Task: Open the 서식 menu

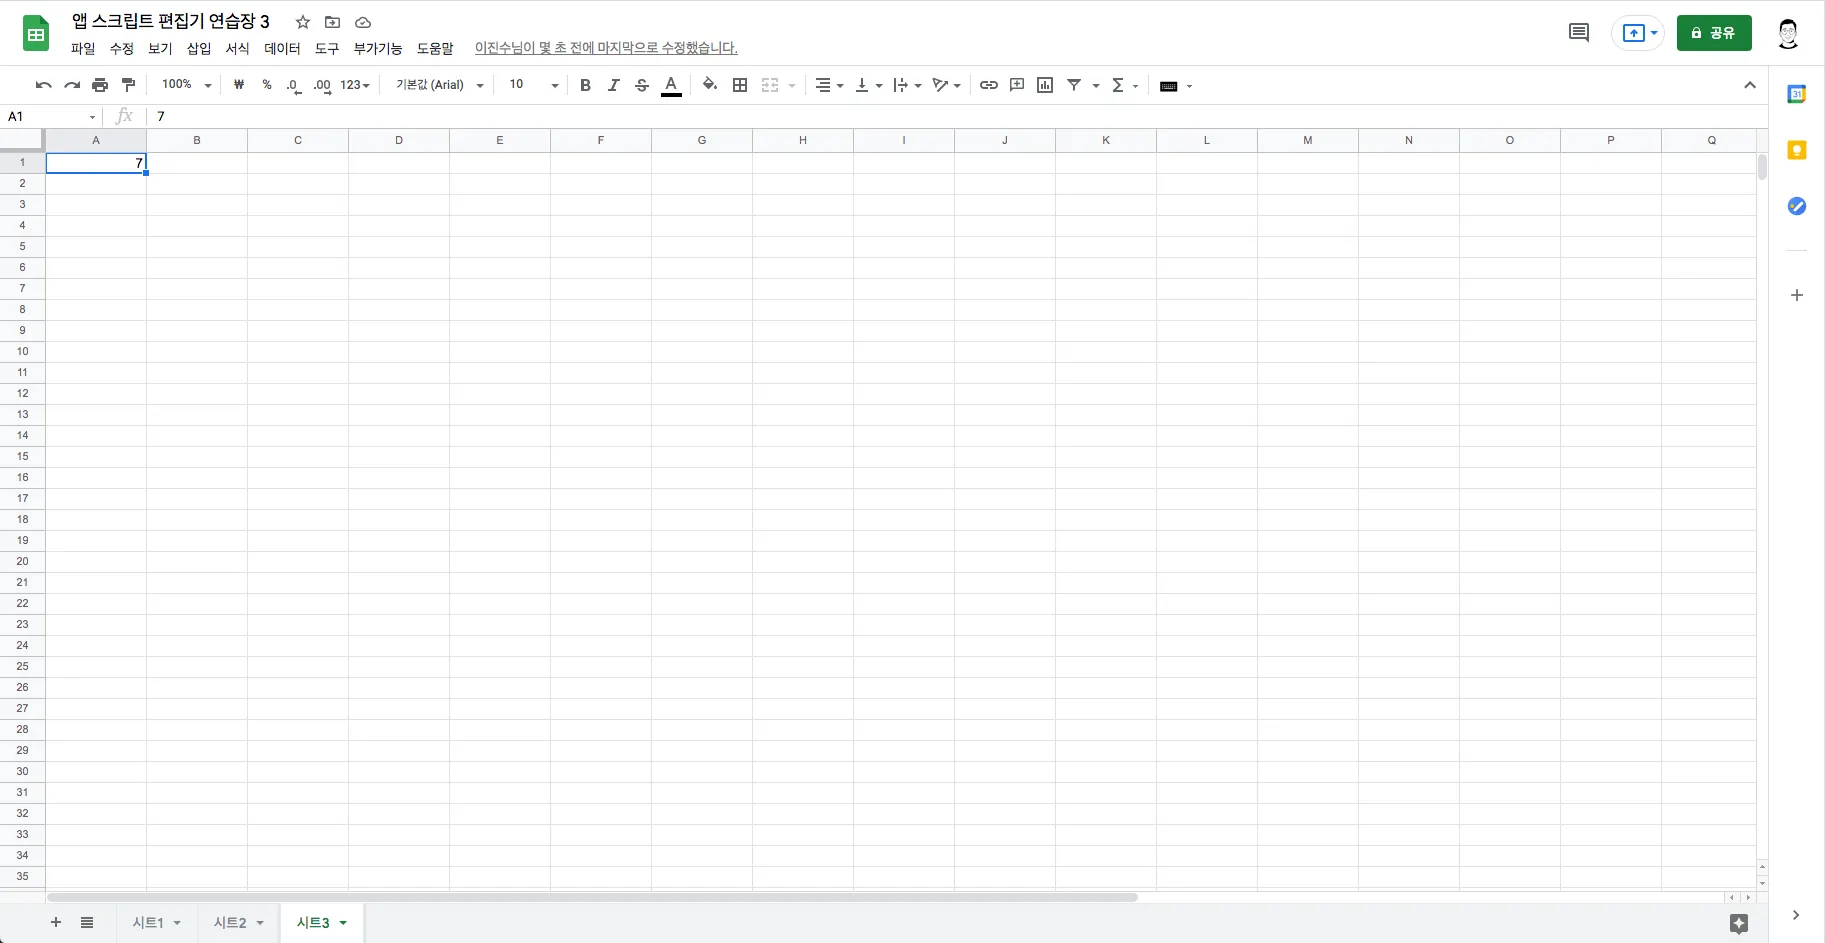Action: point(237,48)
